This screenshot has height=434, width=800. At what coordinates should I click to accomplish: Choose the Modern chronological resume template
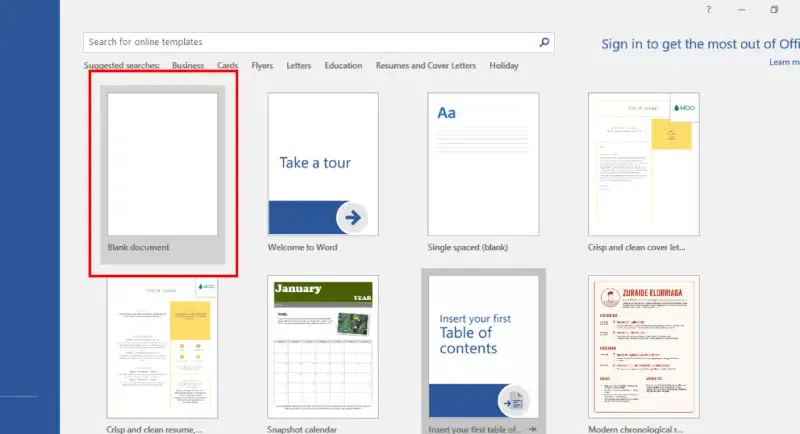click(643, 347)
